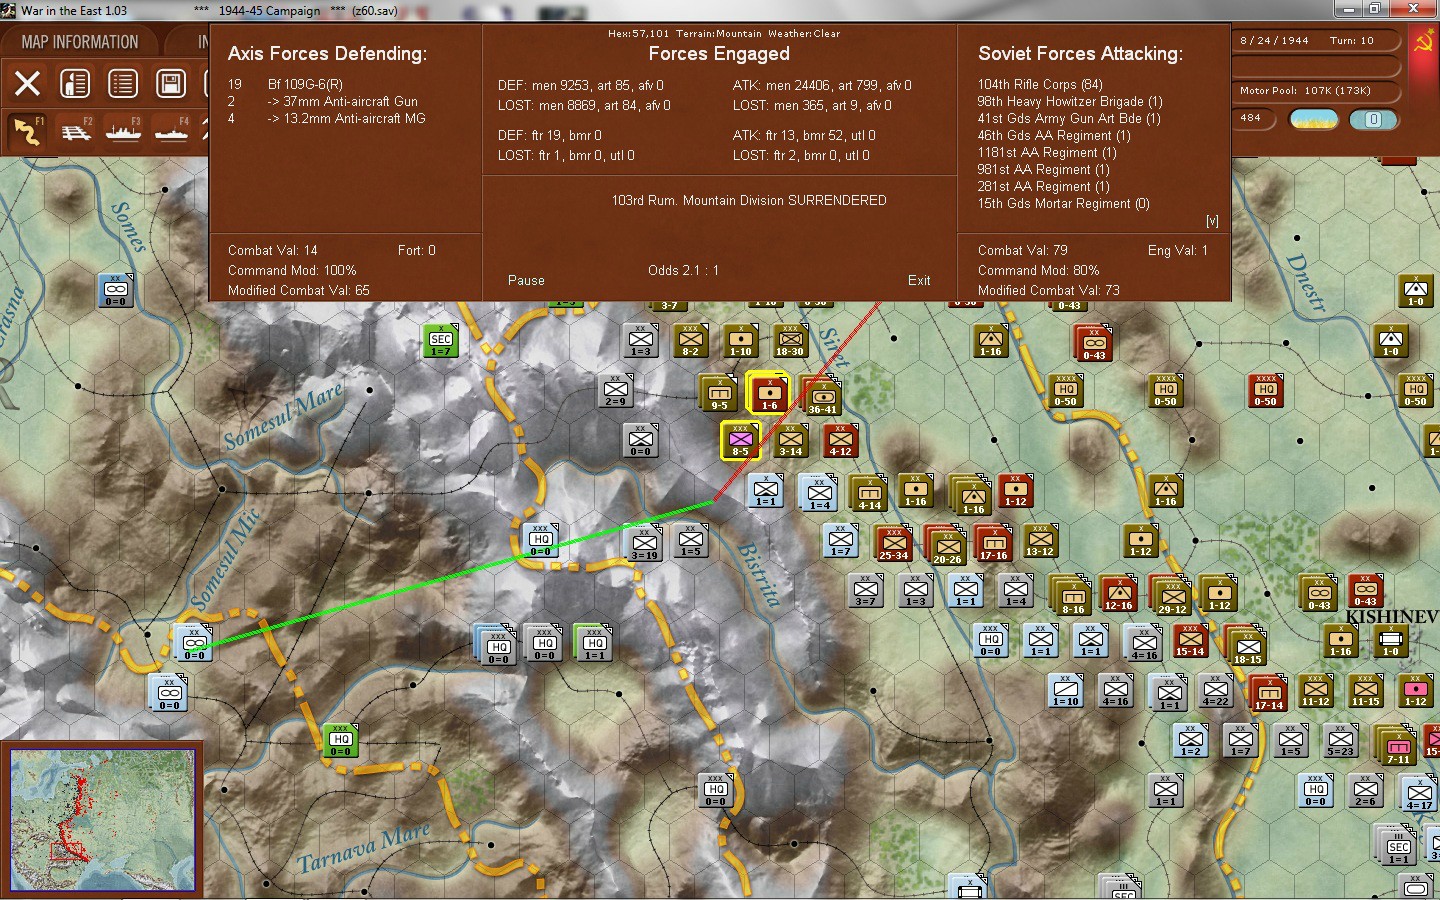Click the 13.2mm Anti-aircraft MG entry
1440x900 pixels.
pyautogui.click(x=347, y=119)
